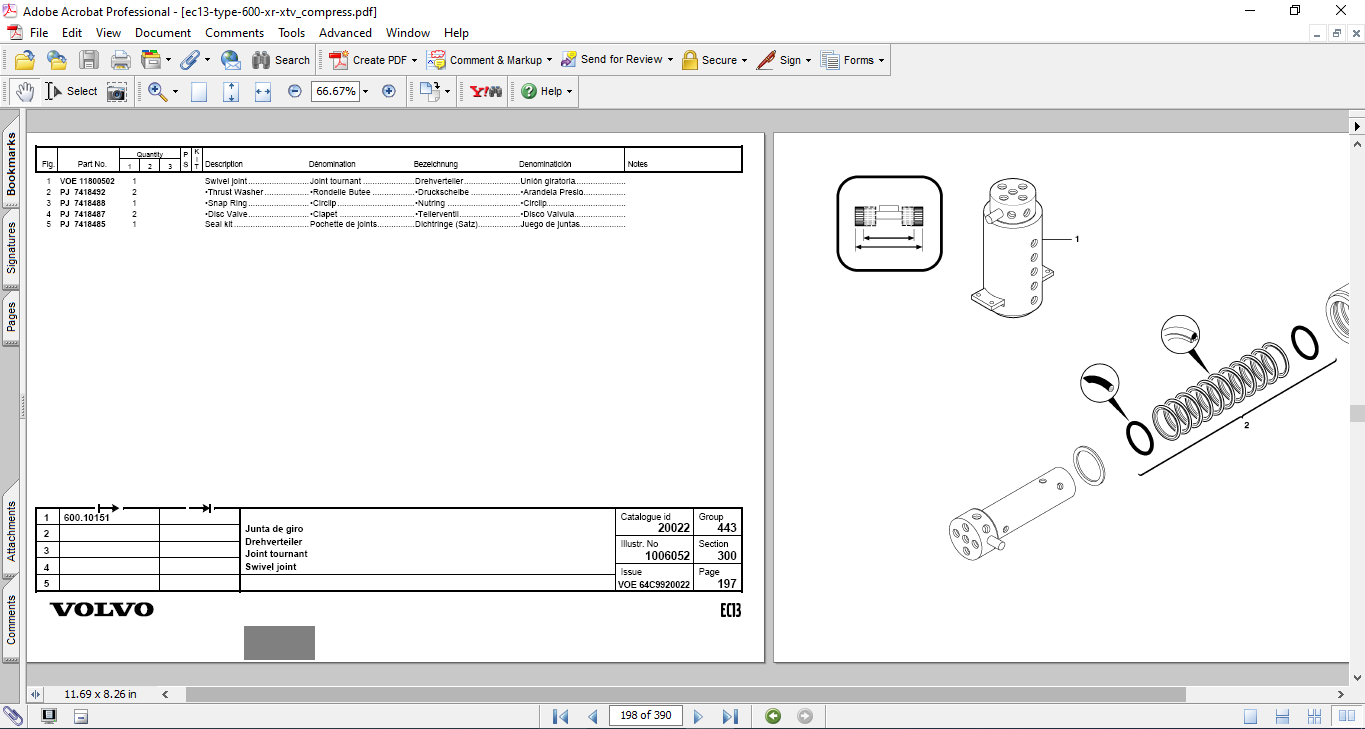The image size is (1365, 729).
Task: Click the Yahoo search toolbar icon
Action: click(x=486, y=91)
